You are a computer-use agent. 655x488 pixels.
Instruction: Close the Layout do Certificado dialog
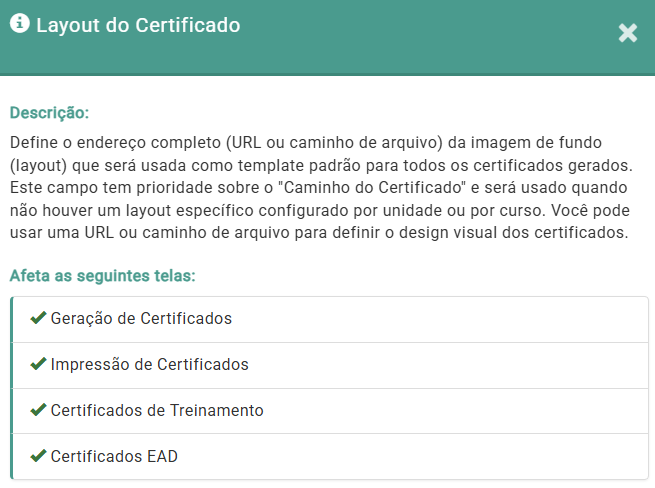627,33
